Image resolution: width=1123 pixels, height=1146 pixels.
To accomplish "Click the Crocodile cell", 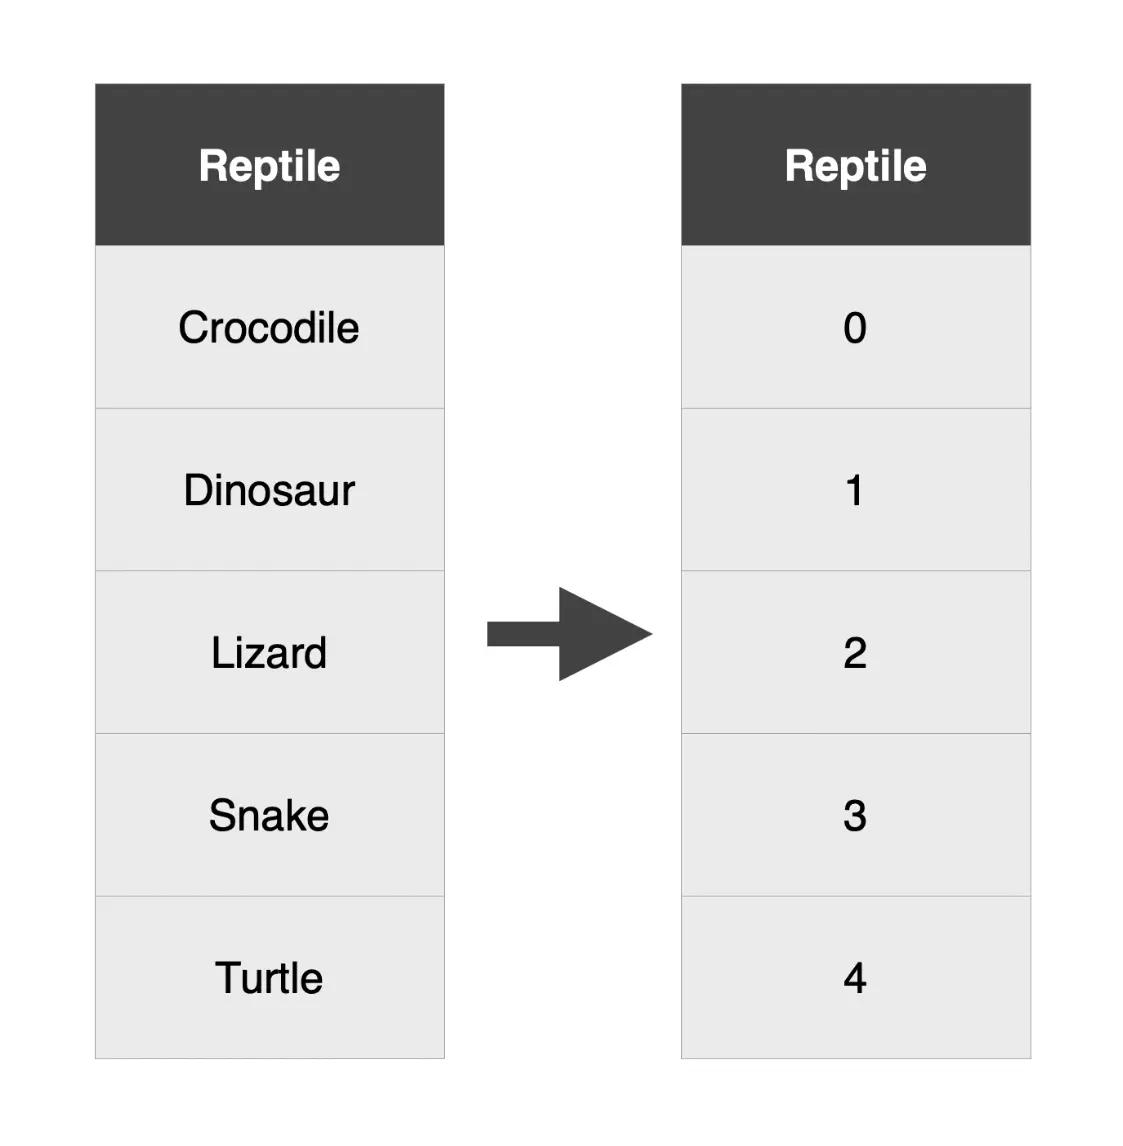I will click(x=270, y=328).
